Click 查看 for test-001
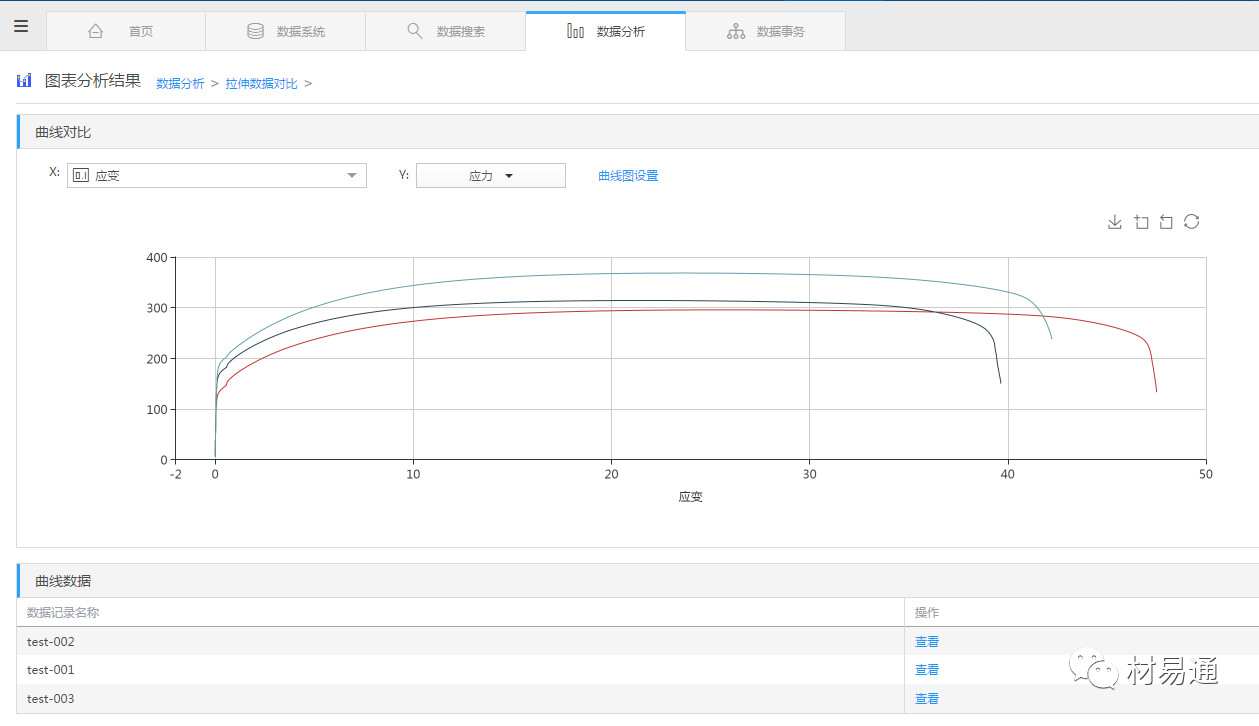The image size is (1259, 726). (x=927, y=670)
